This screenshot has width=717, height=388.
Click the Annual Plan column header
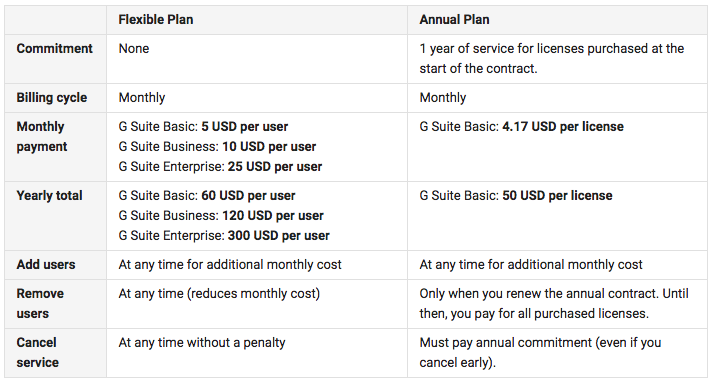(x=454, y=20)
